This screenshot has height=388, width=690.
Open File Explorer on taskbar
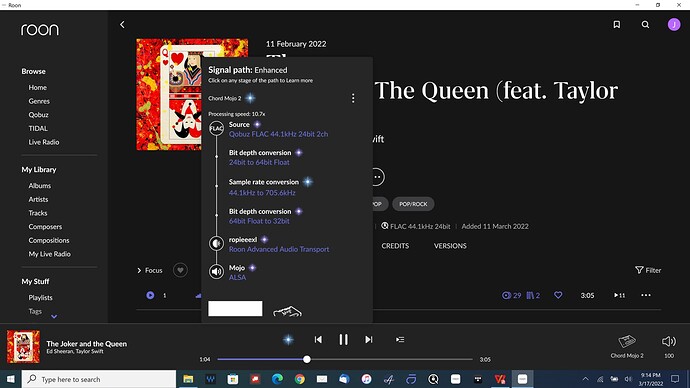(x=188, y=379)
